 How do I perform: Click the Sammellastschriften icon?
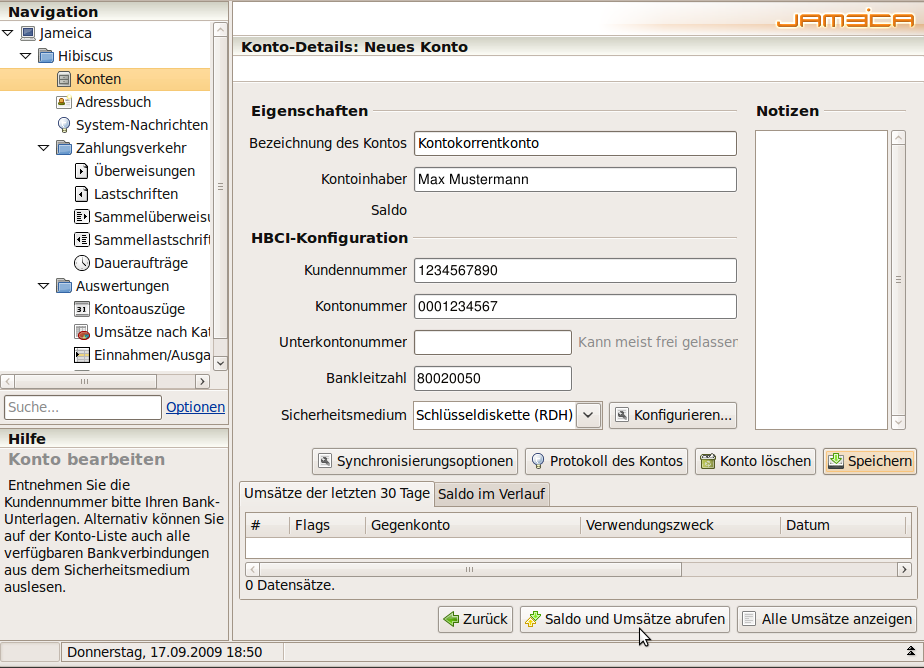(x=81, y=240)
